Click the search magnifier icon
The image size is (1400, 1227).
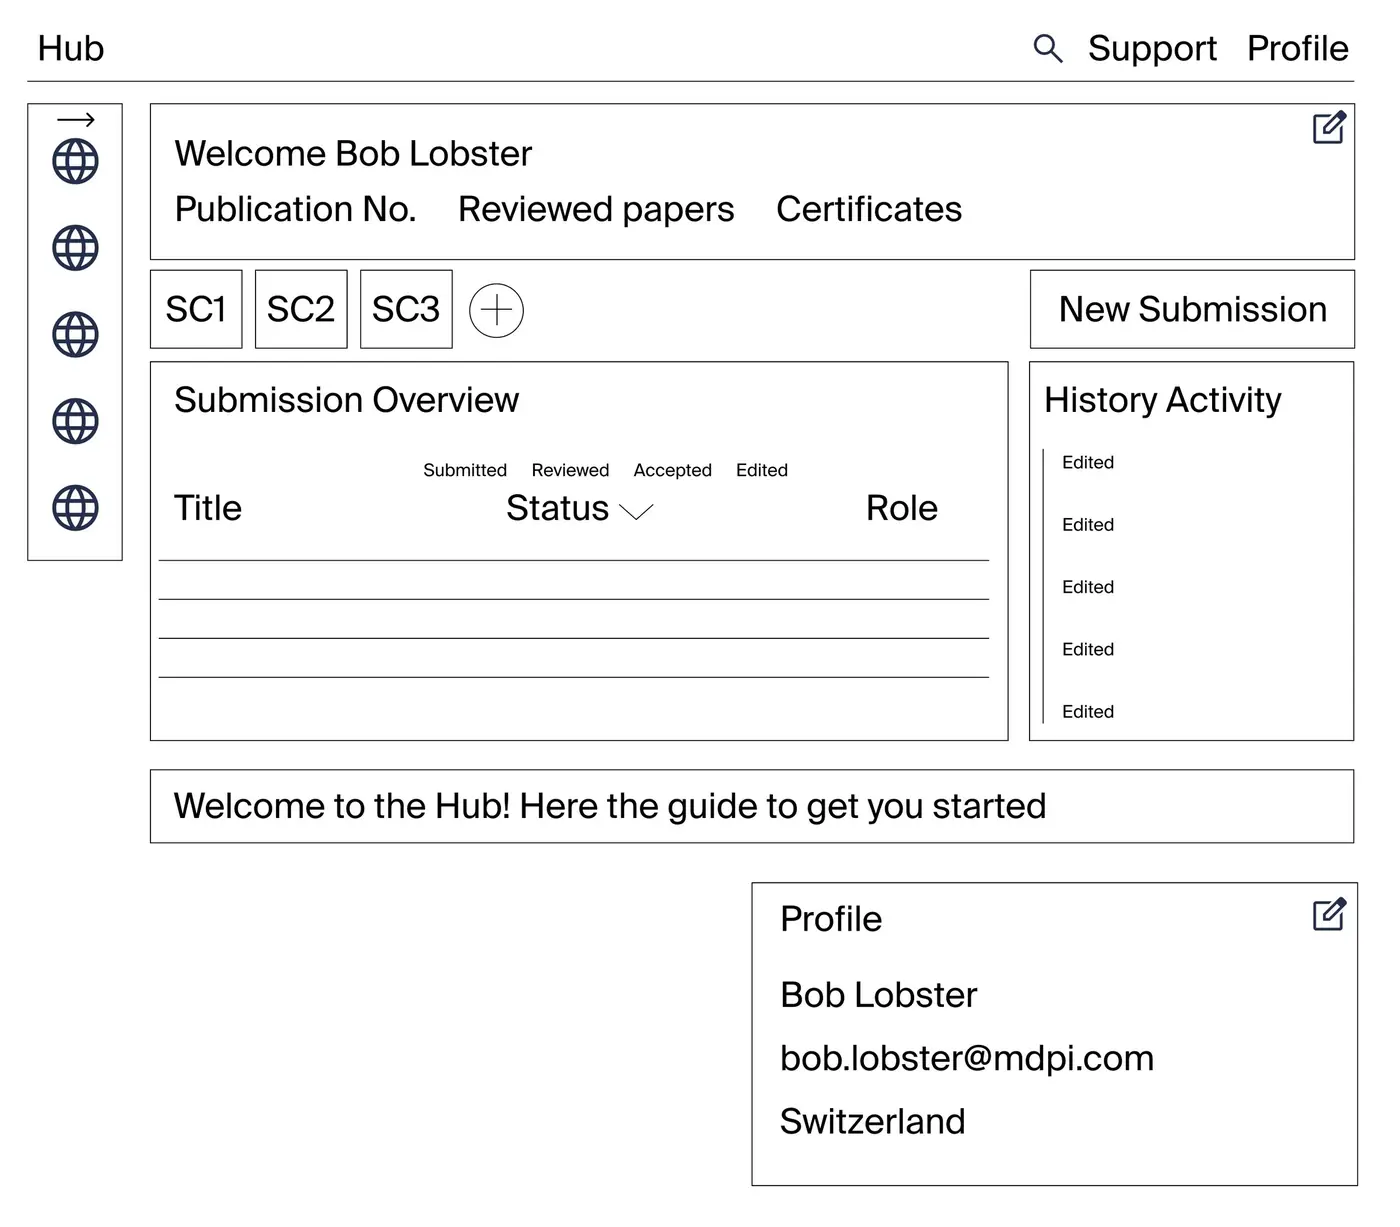point(1047,48)
